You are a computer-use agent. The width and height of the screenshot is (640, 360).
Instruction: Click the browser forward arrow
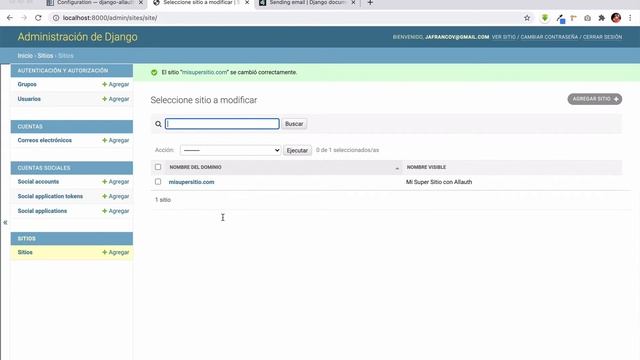(24, 18)
